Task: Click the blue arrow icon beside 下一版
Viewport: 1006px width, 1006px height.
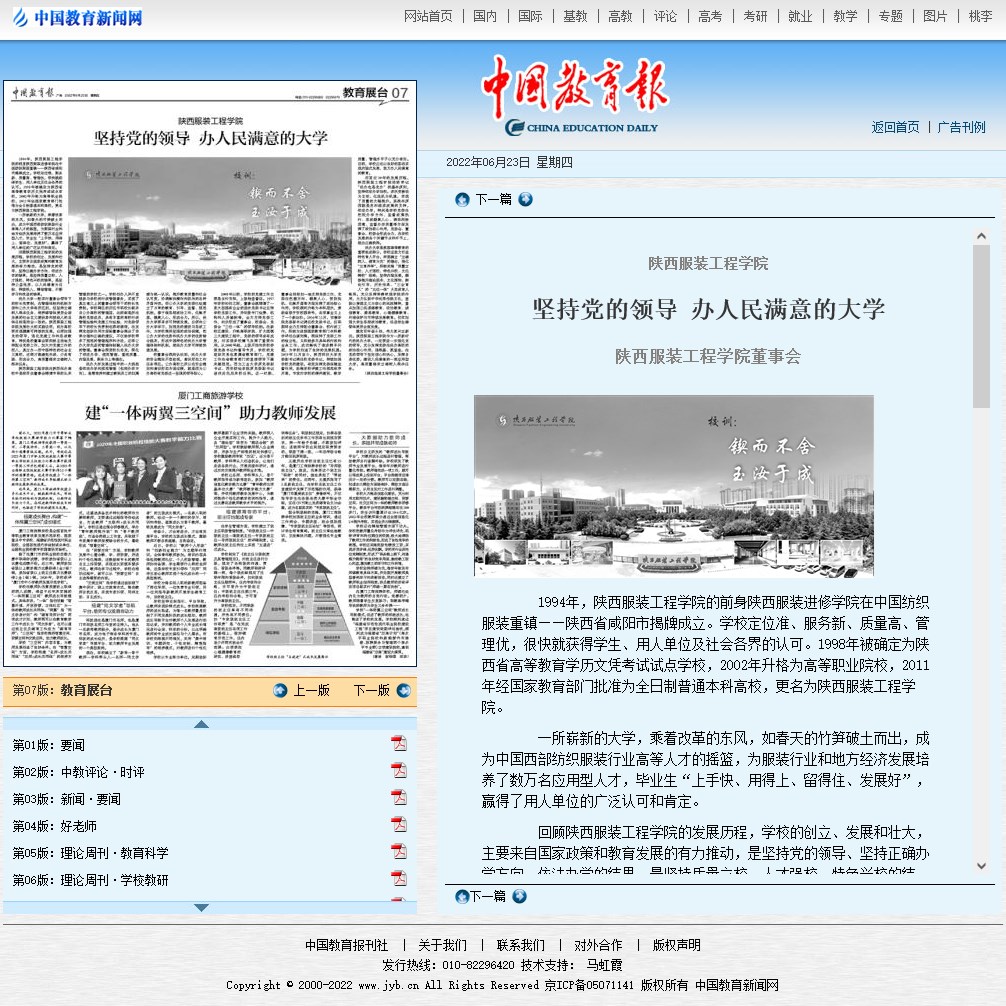Action: click(x=402, y=690)
